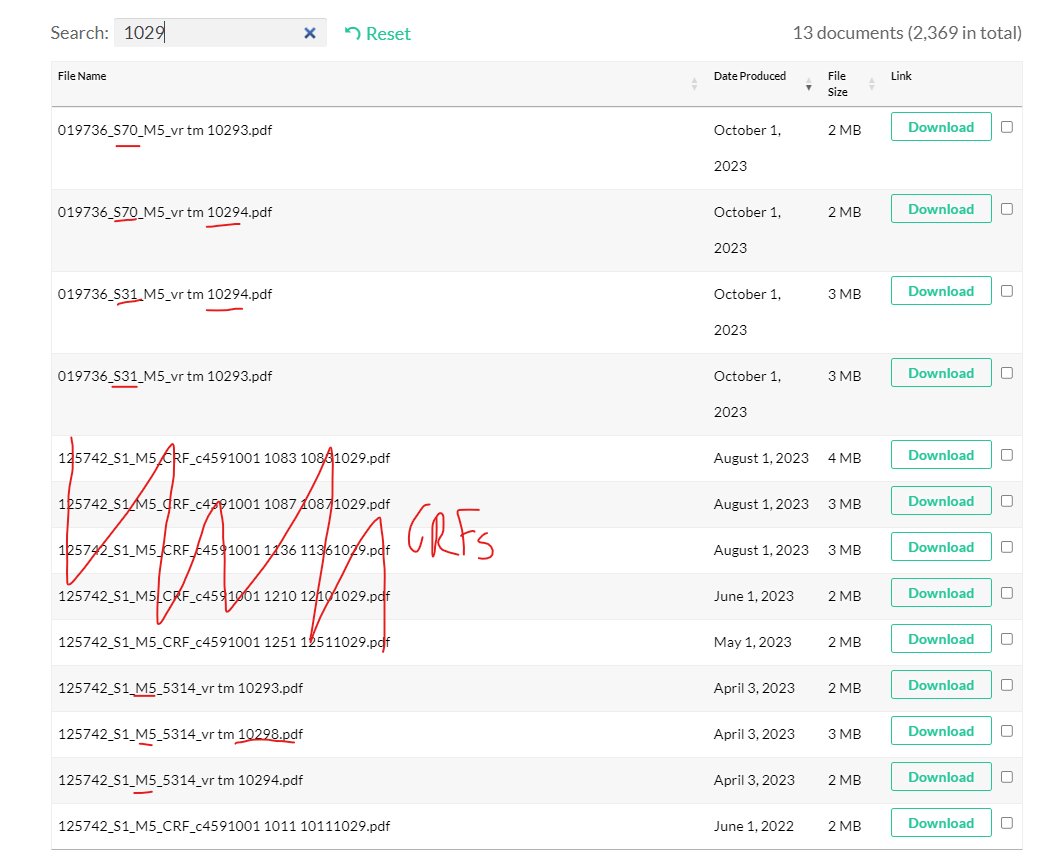This screenshot has width=1057, height=863.
Task: Click the File Name column header
Action: click(x=82, y=76)
